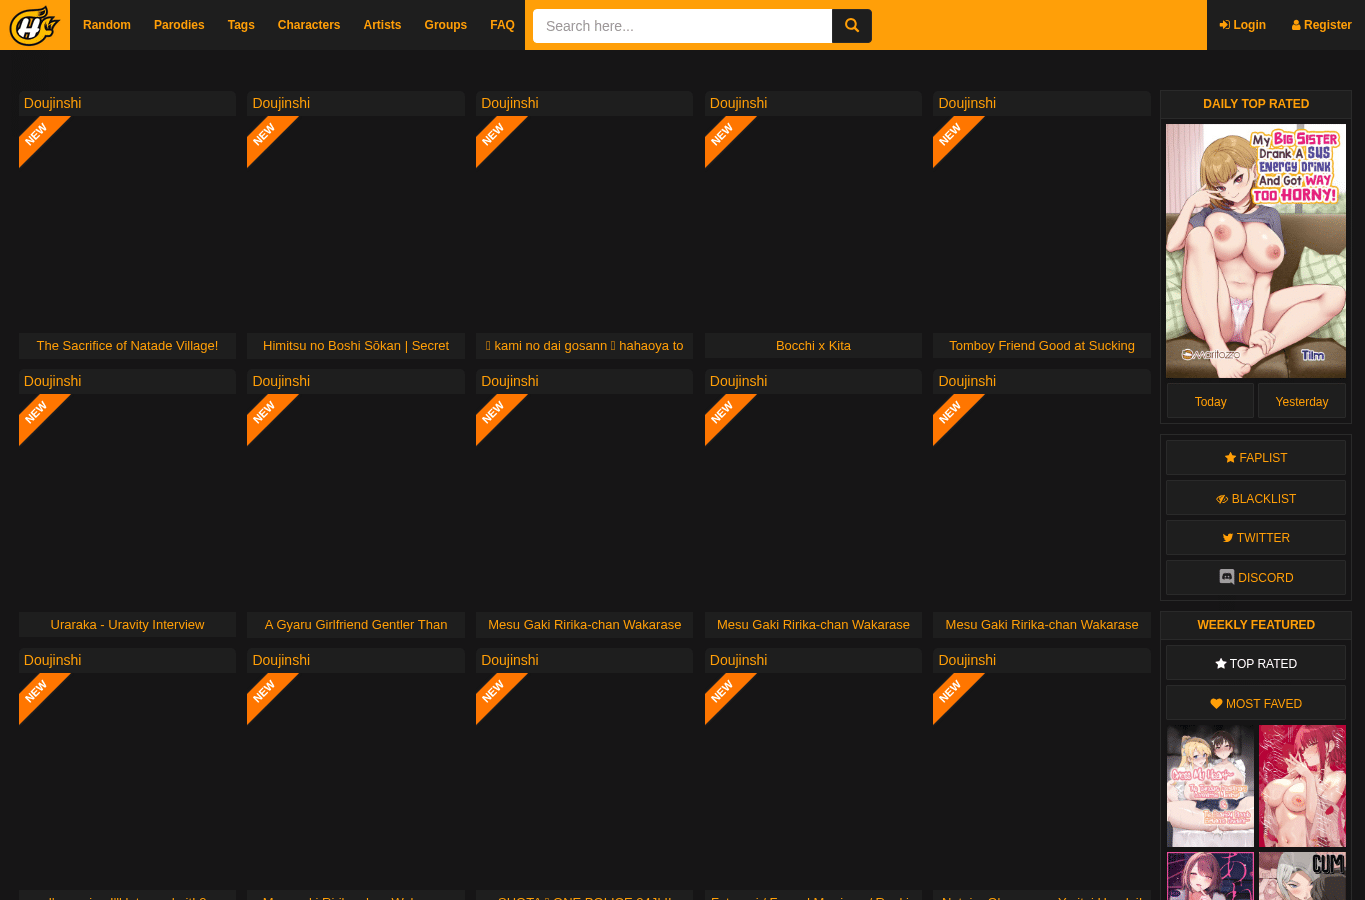Screen dimensions: 1365x900
Task: Open the 'Uraraka - Uravity Interview' title
Action: tap(127, 625)
